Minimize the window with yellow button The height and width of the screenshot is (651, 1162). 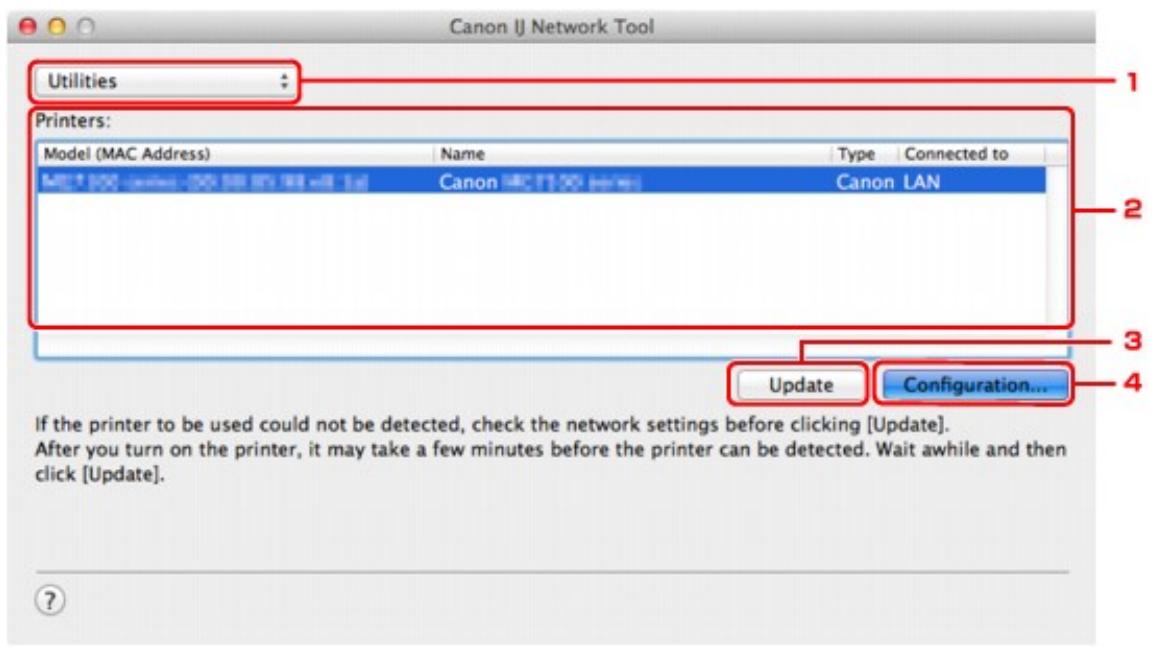tap(57, 27)
